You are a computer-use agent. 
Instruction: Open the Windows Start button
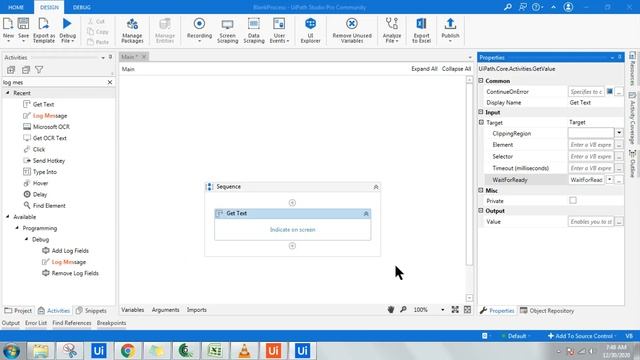pyautogui.click(x=11, y=351)
